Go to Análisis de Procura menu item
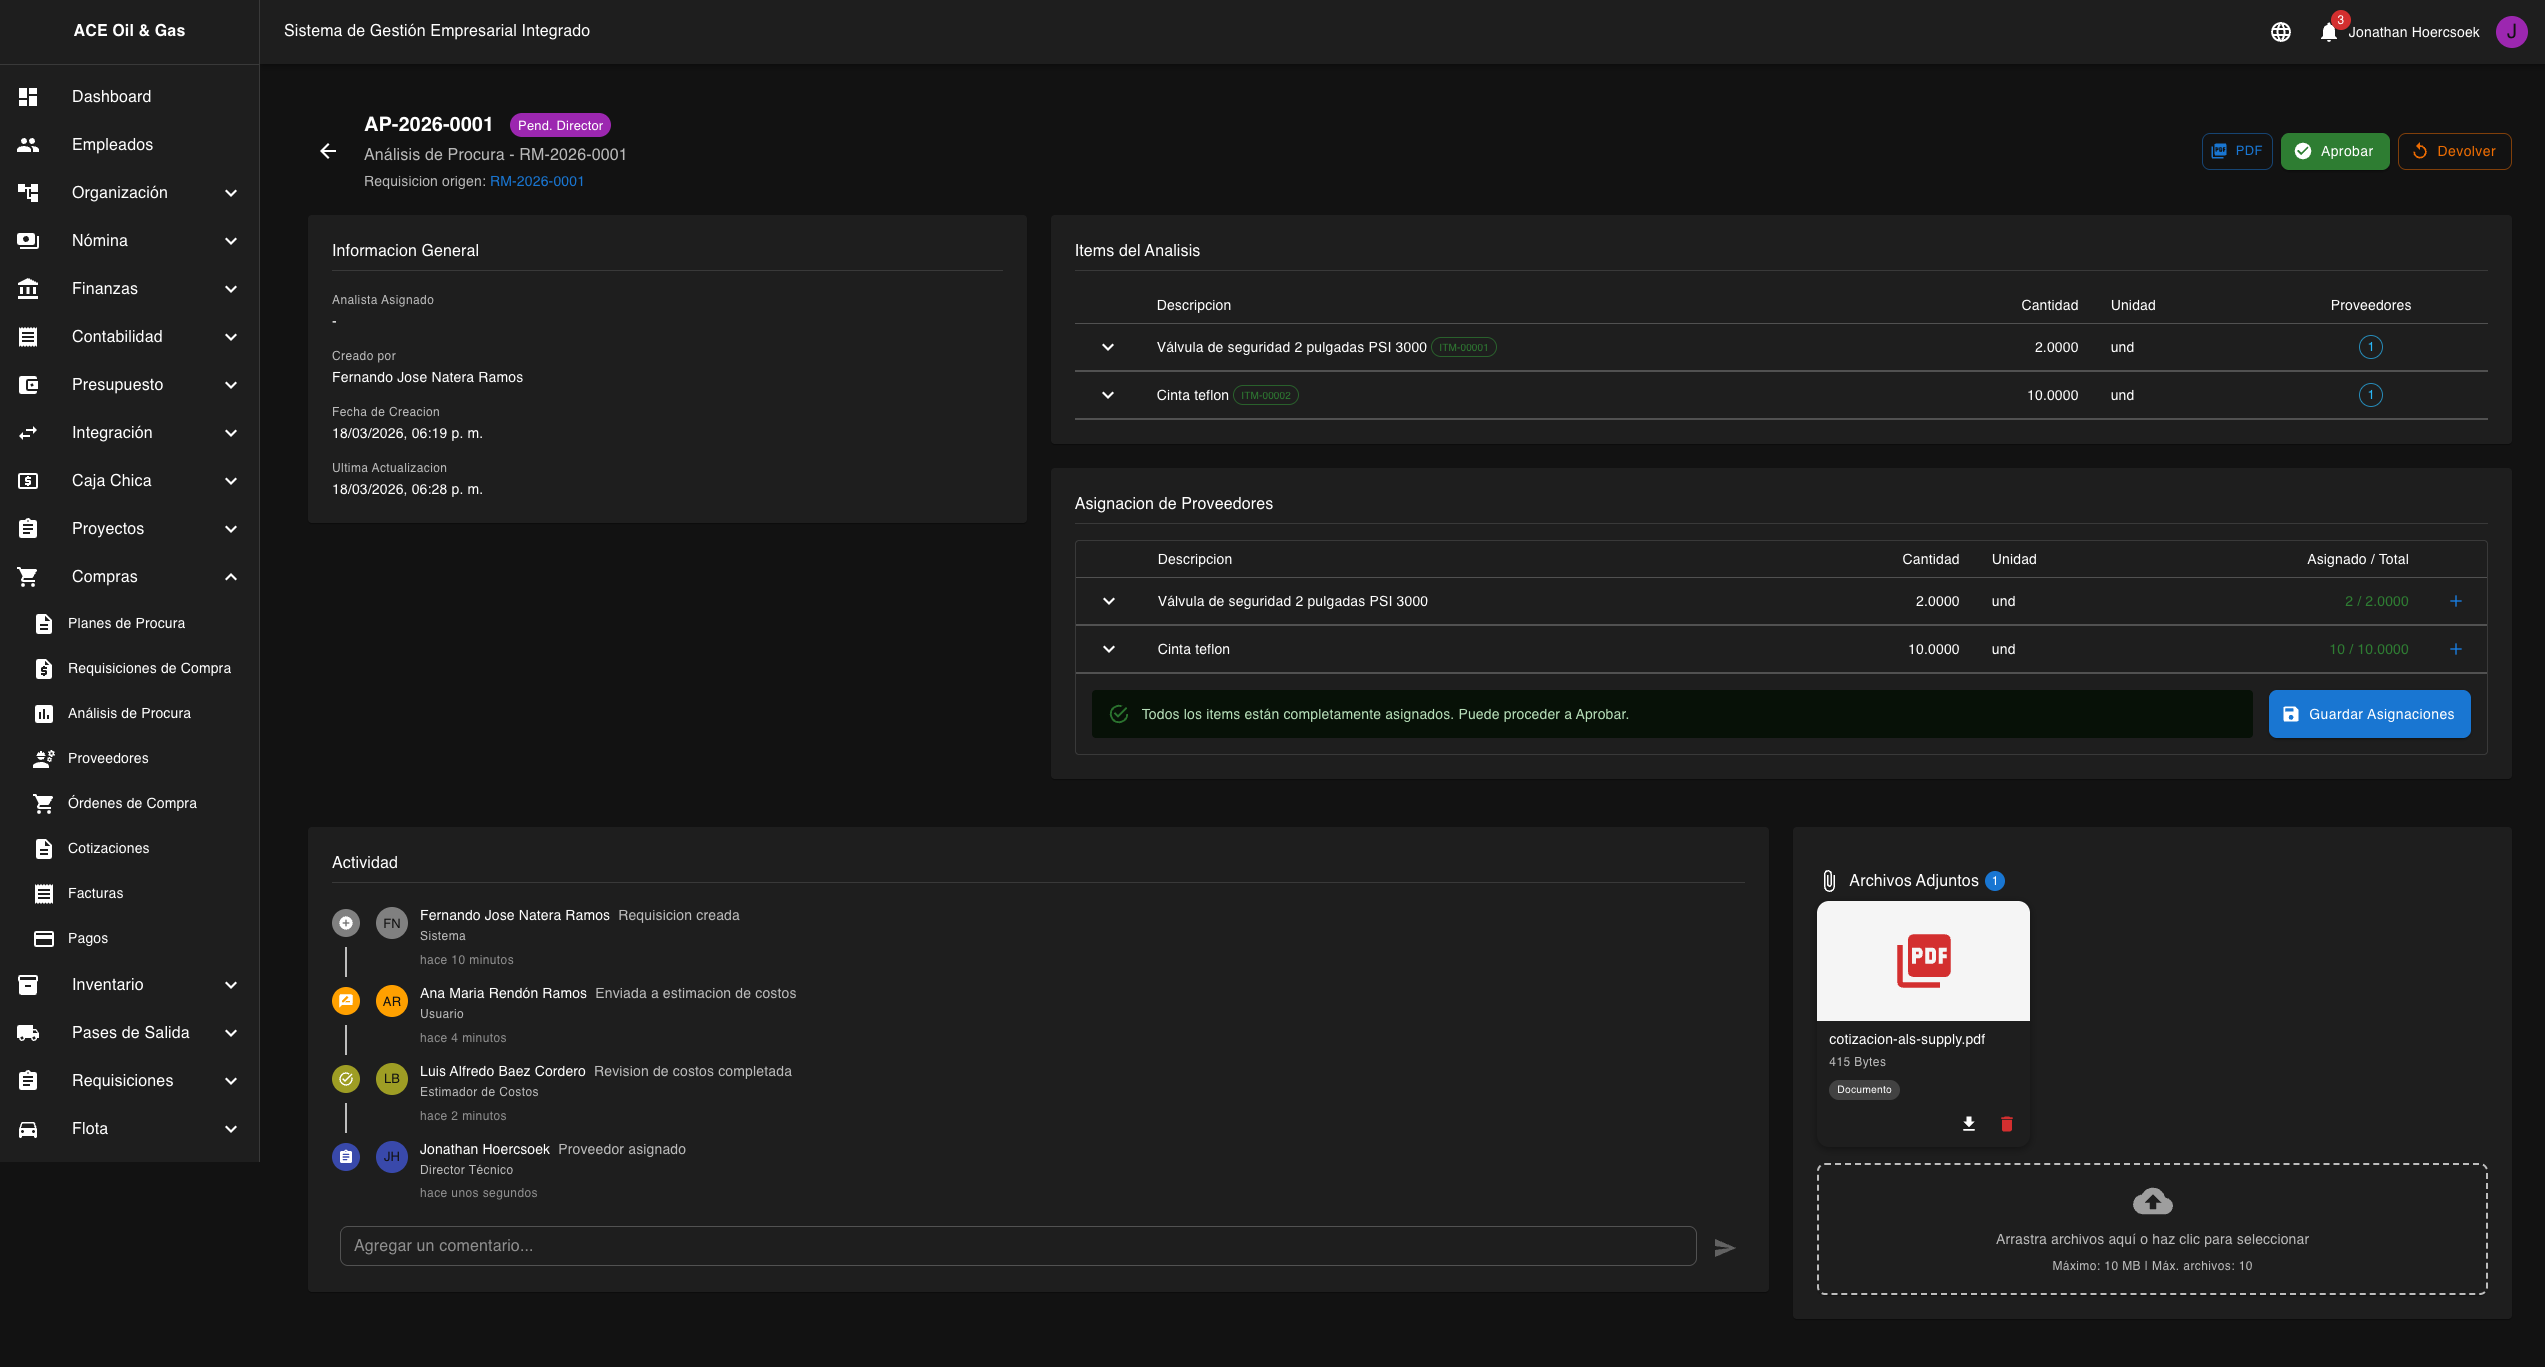The height and width of the screenshot is (1367, 2545). coord(129,713)
